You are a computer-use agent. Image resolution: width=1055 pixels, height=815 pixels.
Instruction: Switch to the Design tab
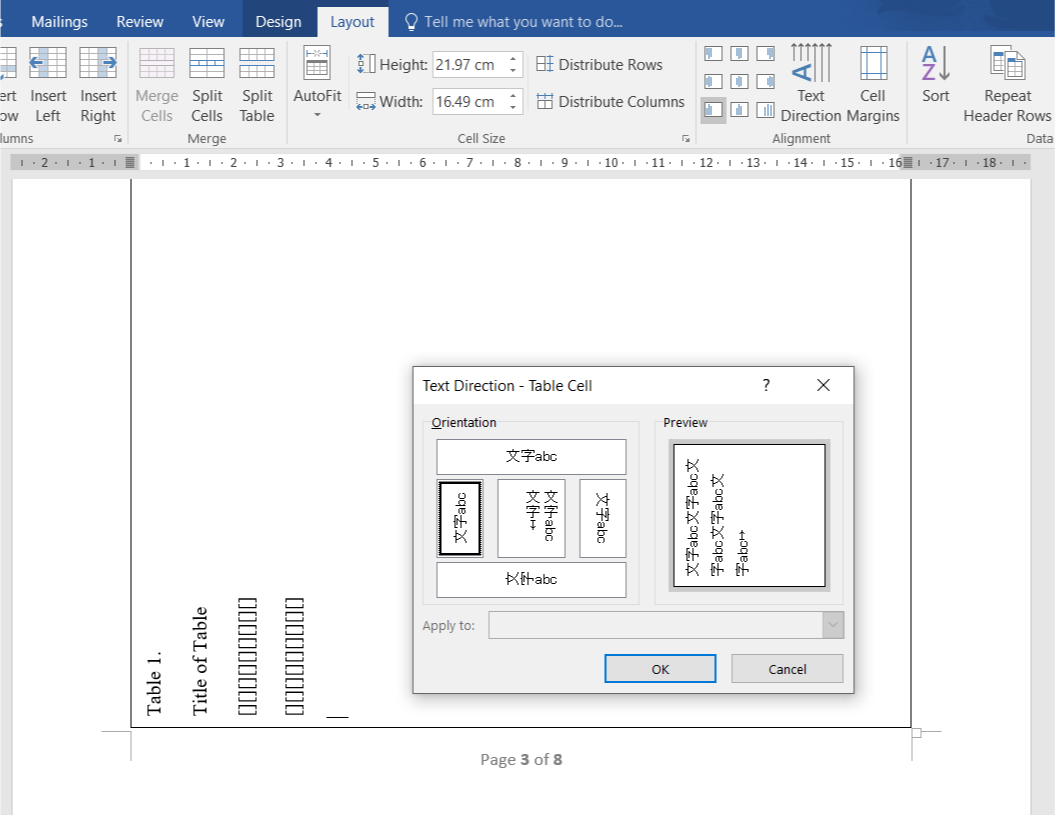(x=279, y=22)
